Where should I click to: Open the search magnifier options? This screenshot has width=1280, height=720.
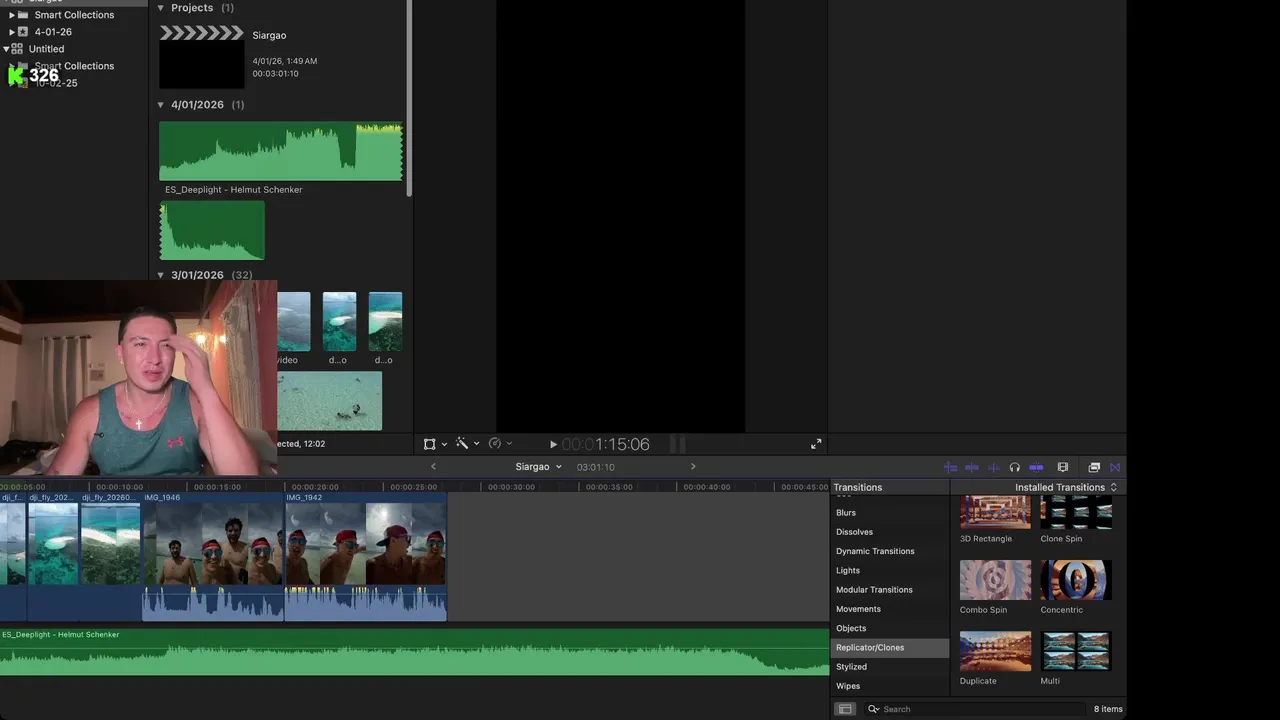pyautogui.click(x=873, y=709)
